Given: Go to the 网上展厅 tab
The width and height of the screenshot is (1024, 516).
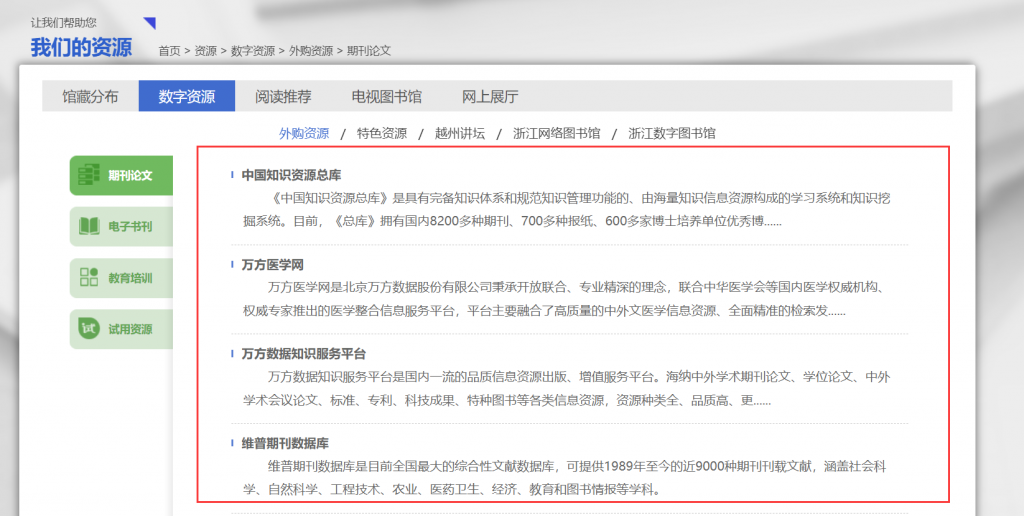Looking at the screenshot, I should coord(490,97).
